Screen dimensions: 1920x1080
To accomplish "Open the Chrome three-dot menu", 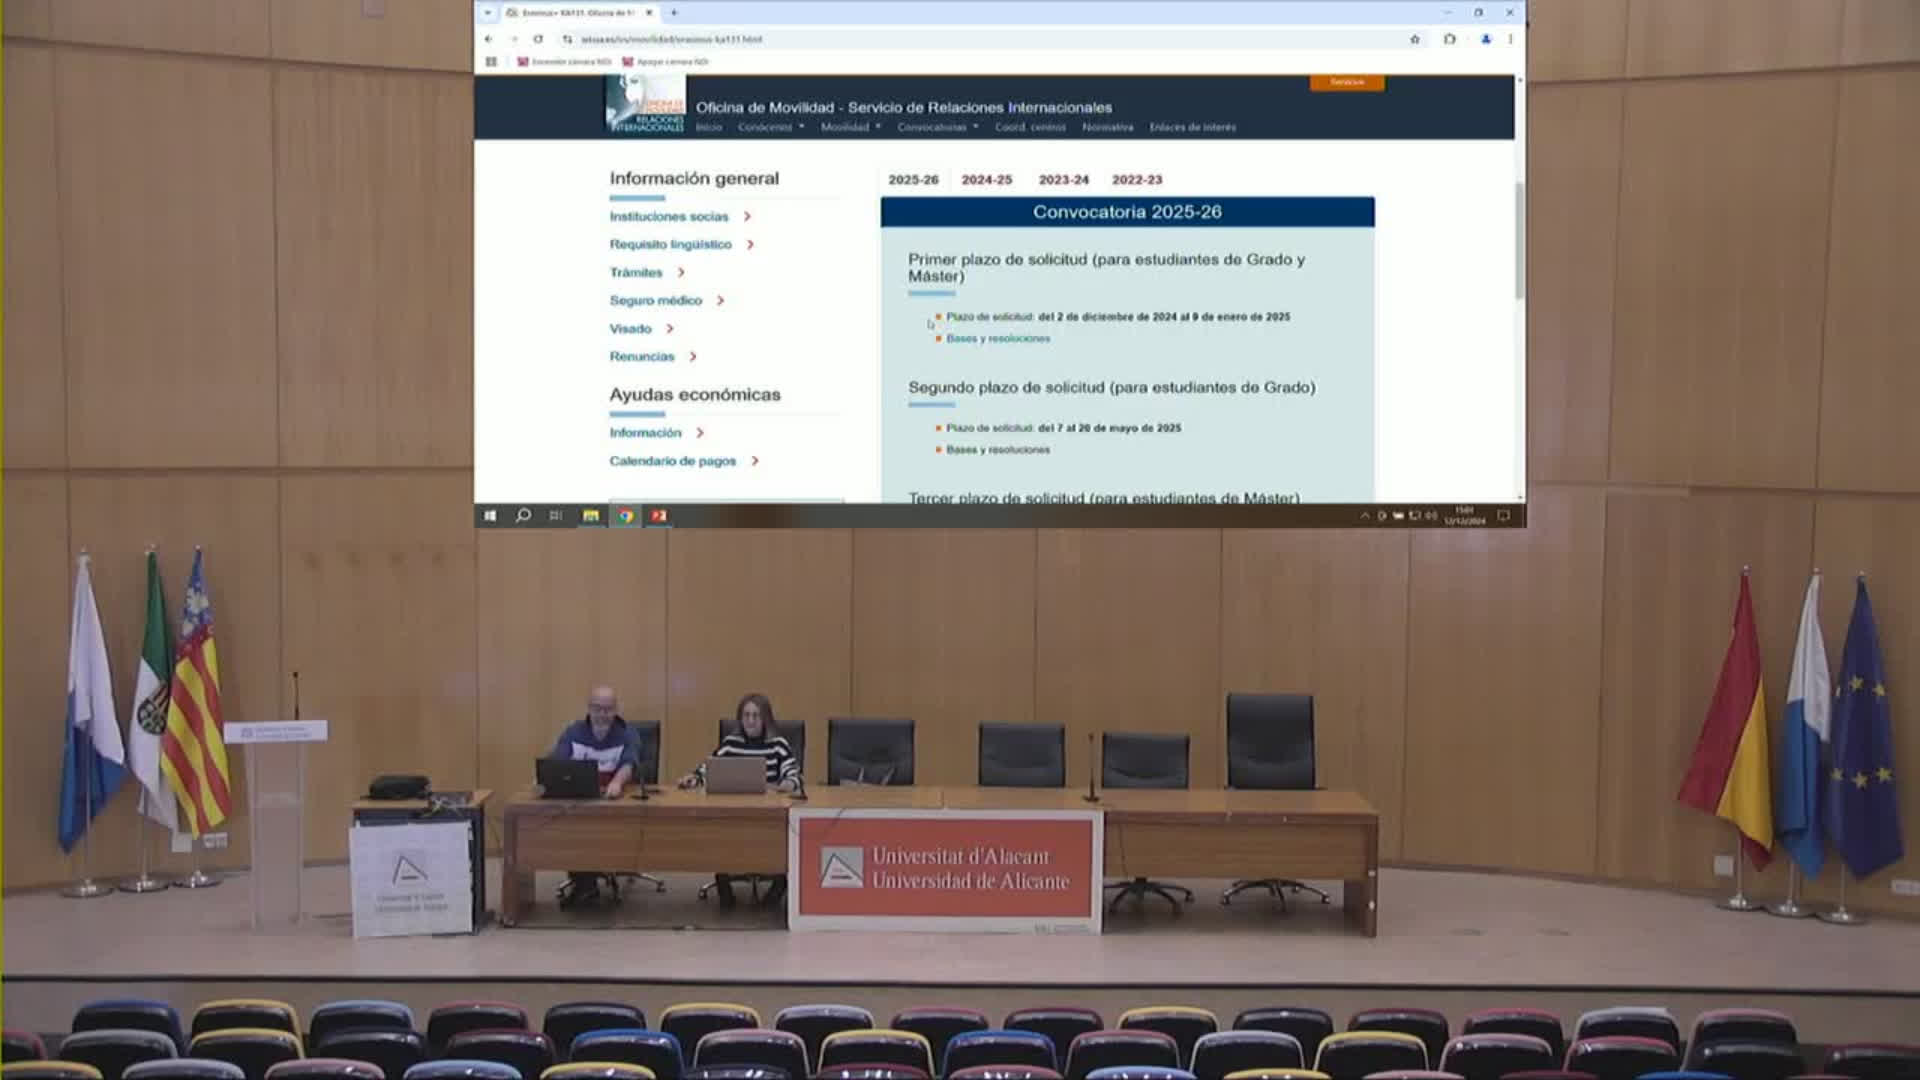I will [x=1510, y=39].
